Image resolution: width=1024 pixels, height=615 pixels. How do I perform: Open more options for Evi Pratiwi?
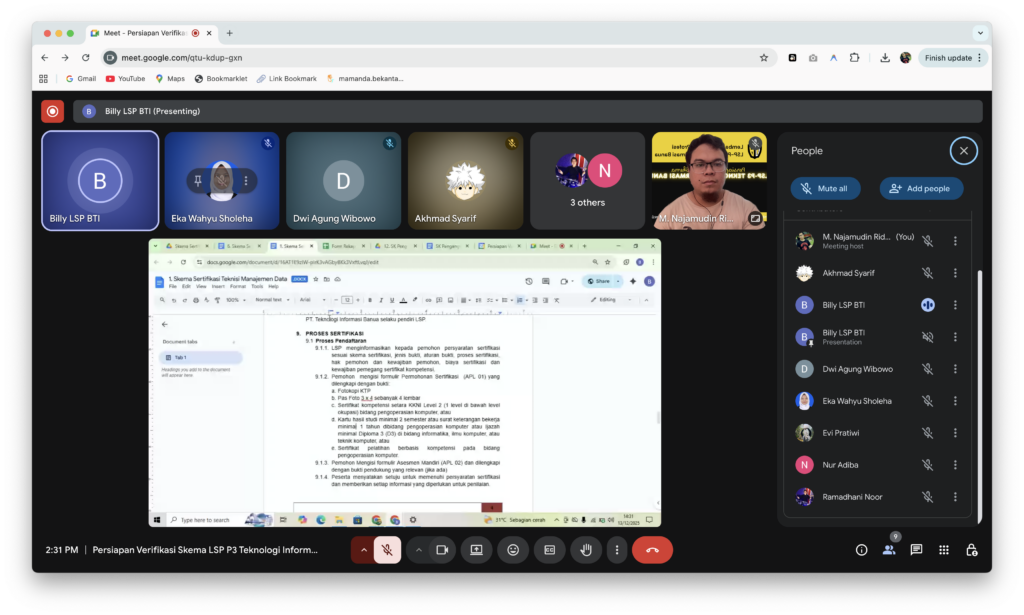click(x=955, y=433)
